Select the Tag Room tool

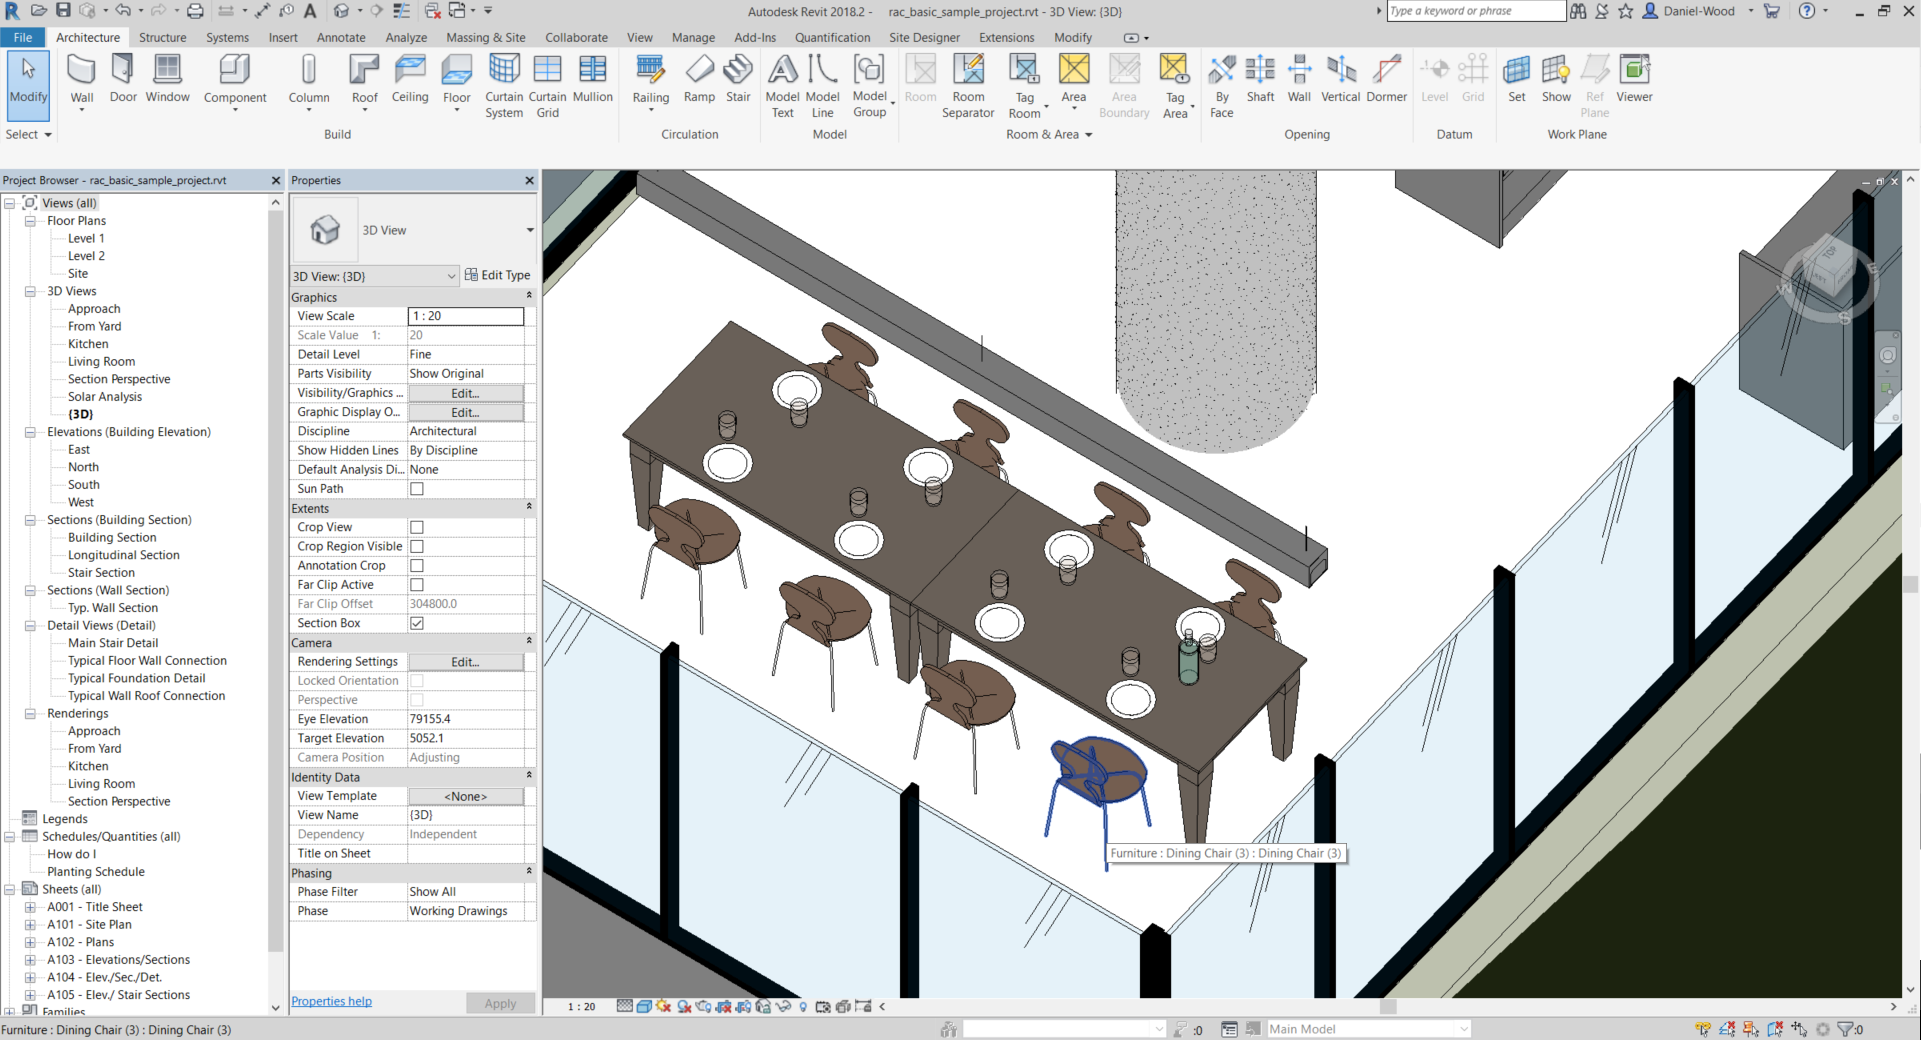(1024, 85)
